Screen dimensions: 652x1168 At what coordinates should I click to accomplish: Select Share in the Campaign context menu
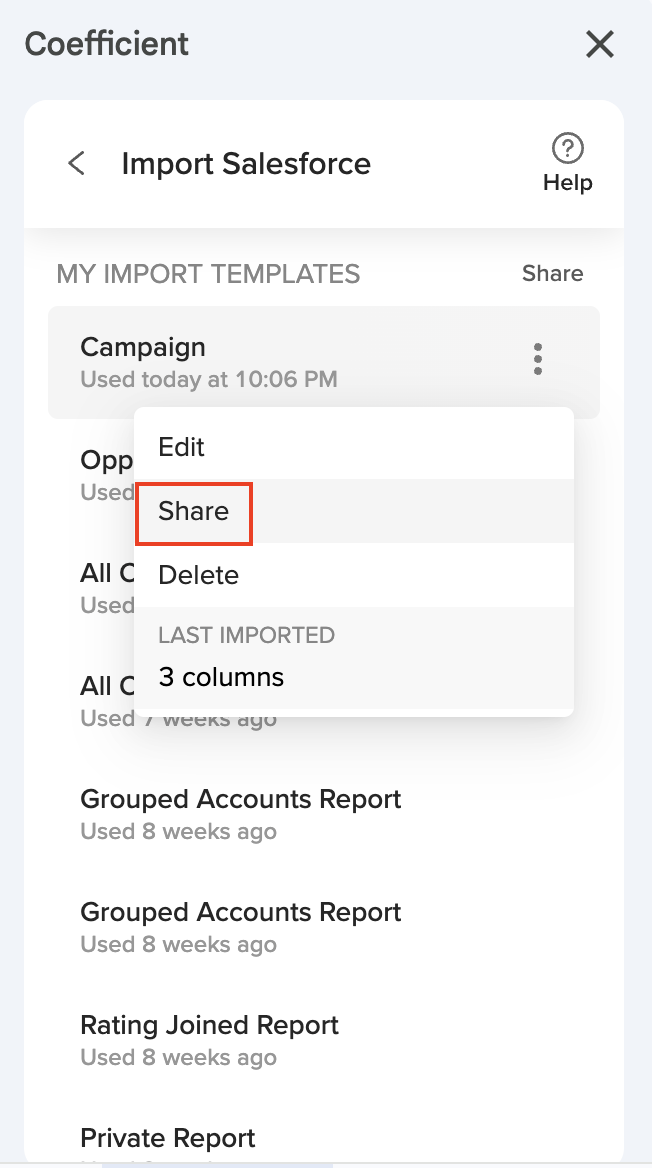coord(194,512)
